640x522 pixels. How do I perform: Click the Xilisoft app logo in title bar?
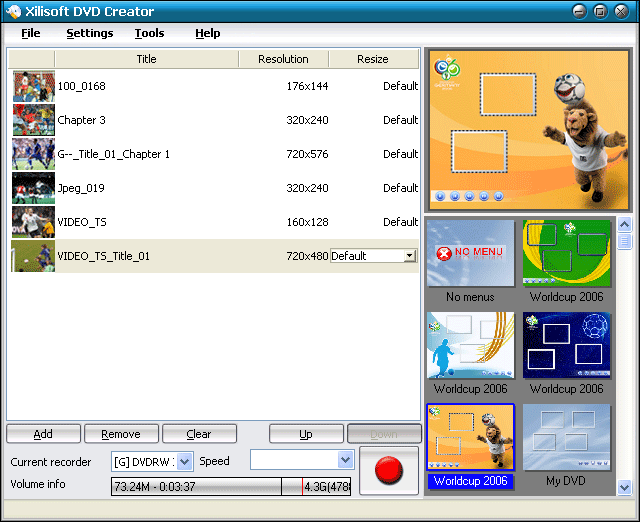[x=13, y=11]
